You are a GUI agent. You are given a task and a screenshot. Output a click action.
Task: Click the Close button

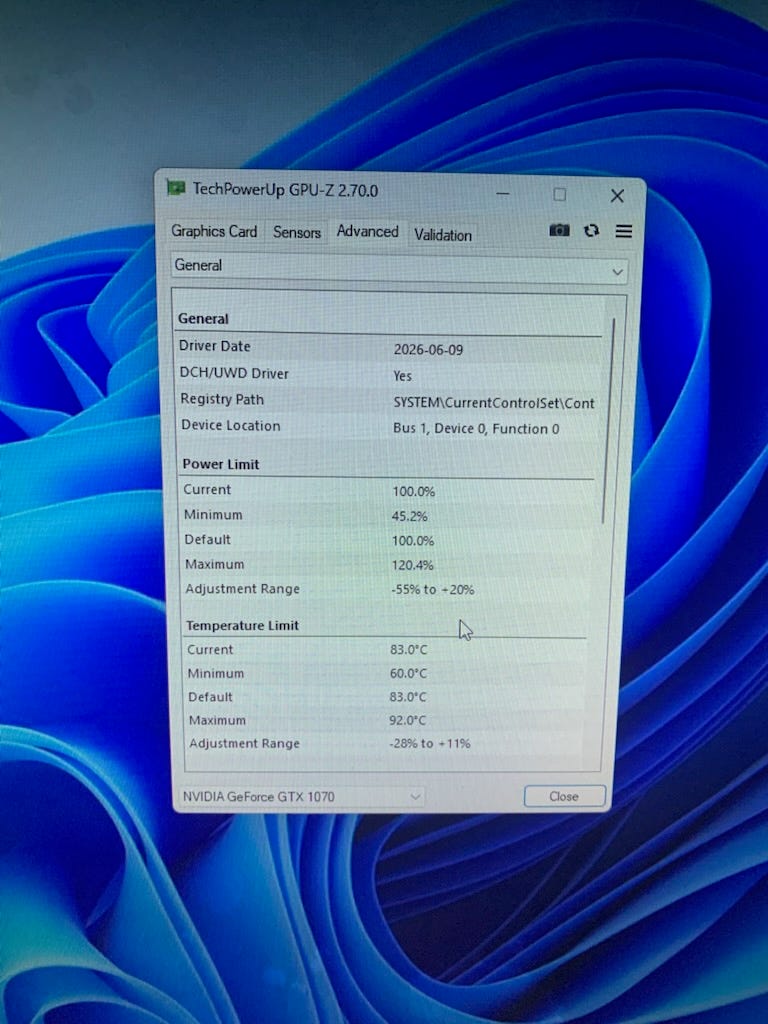coord(564,796)
